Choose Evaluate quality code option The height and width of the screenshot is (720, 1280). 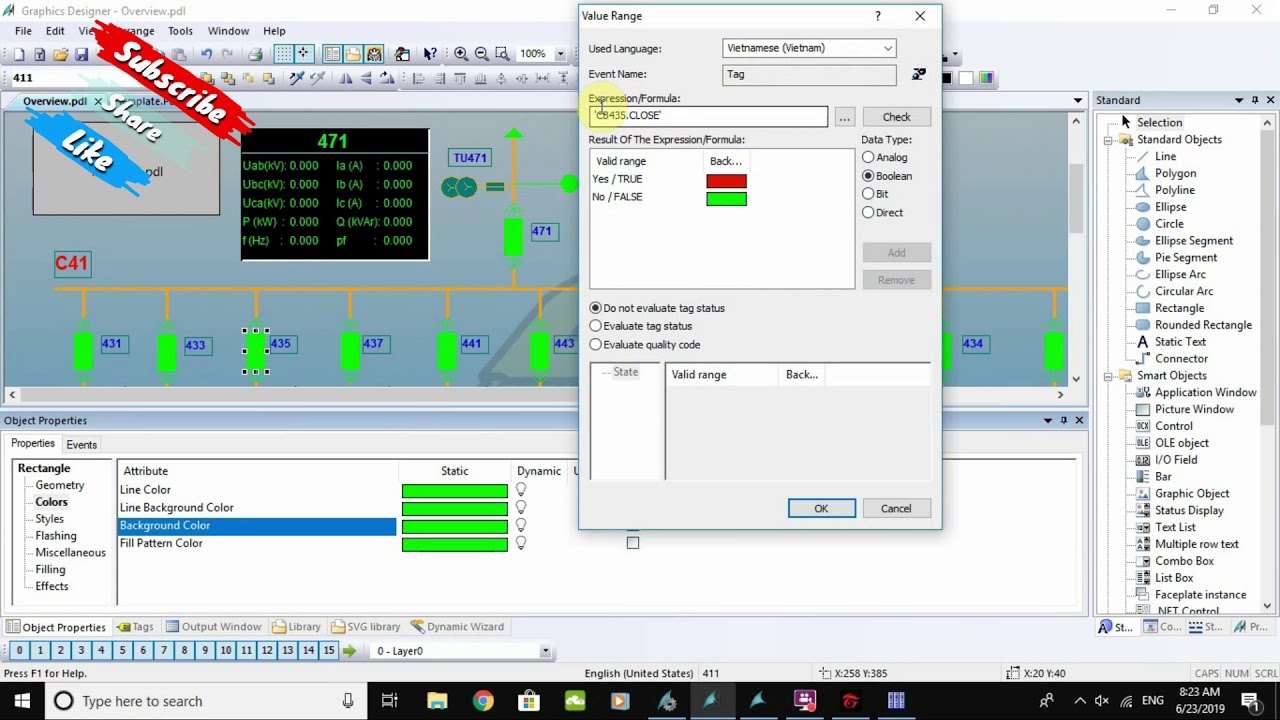pyautogui.click(x=596, y=344)
